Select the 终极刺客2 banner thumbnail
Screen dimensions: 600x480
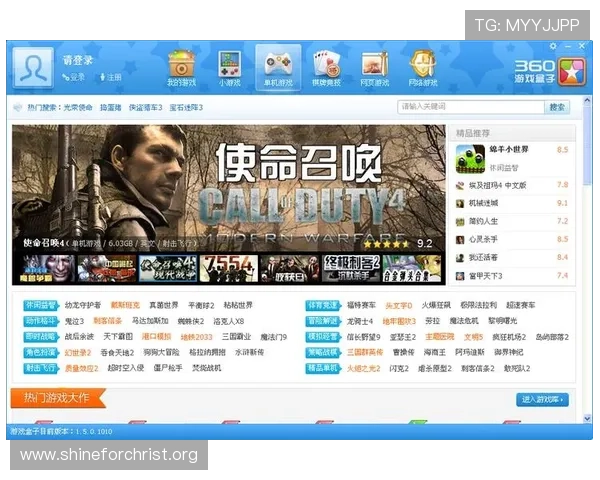click(x=351, y=269)
